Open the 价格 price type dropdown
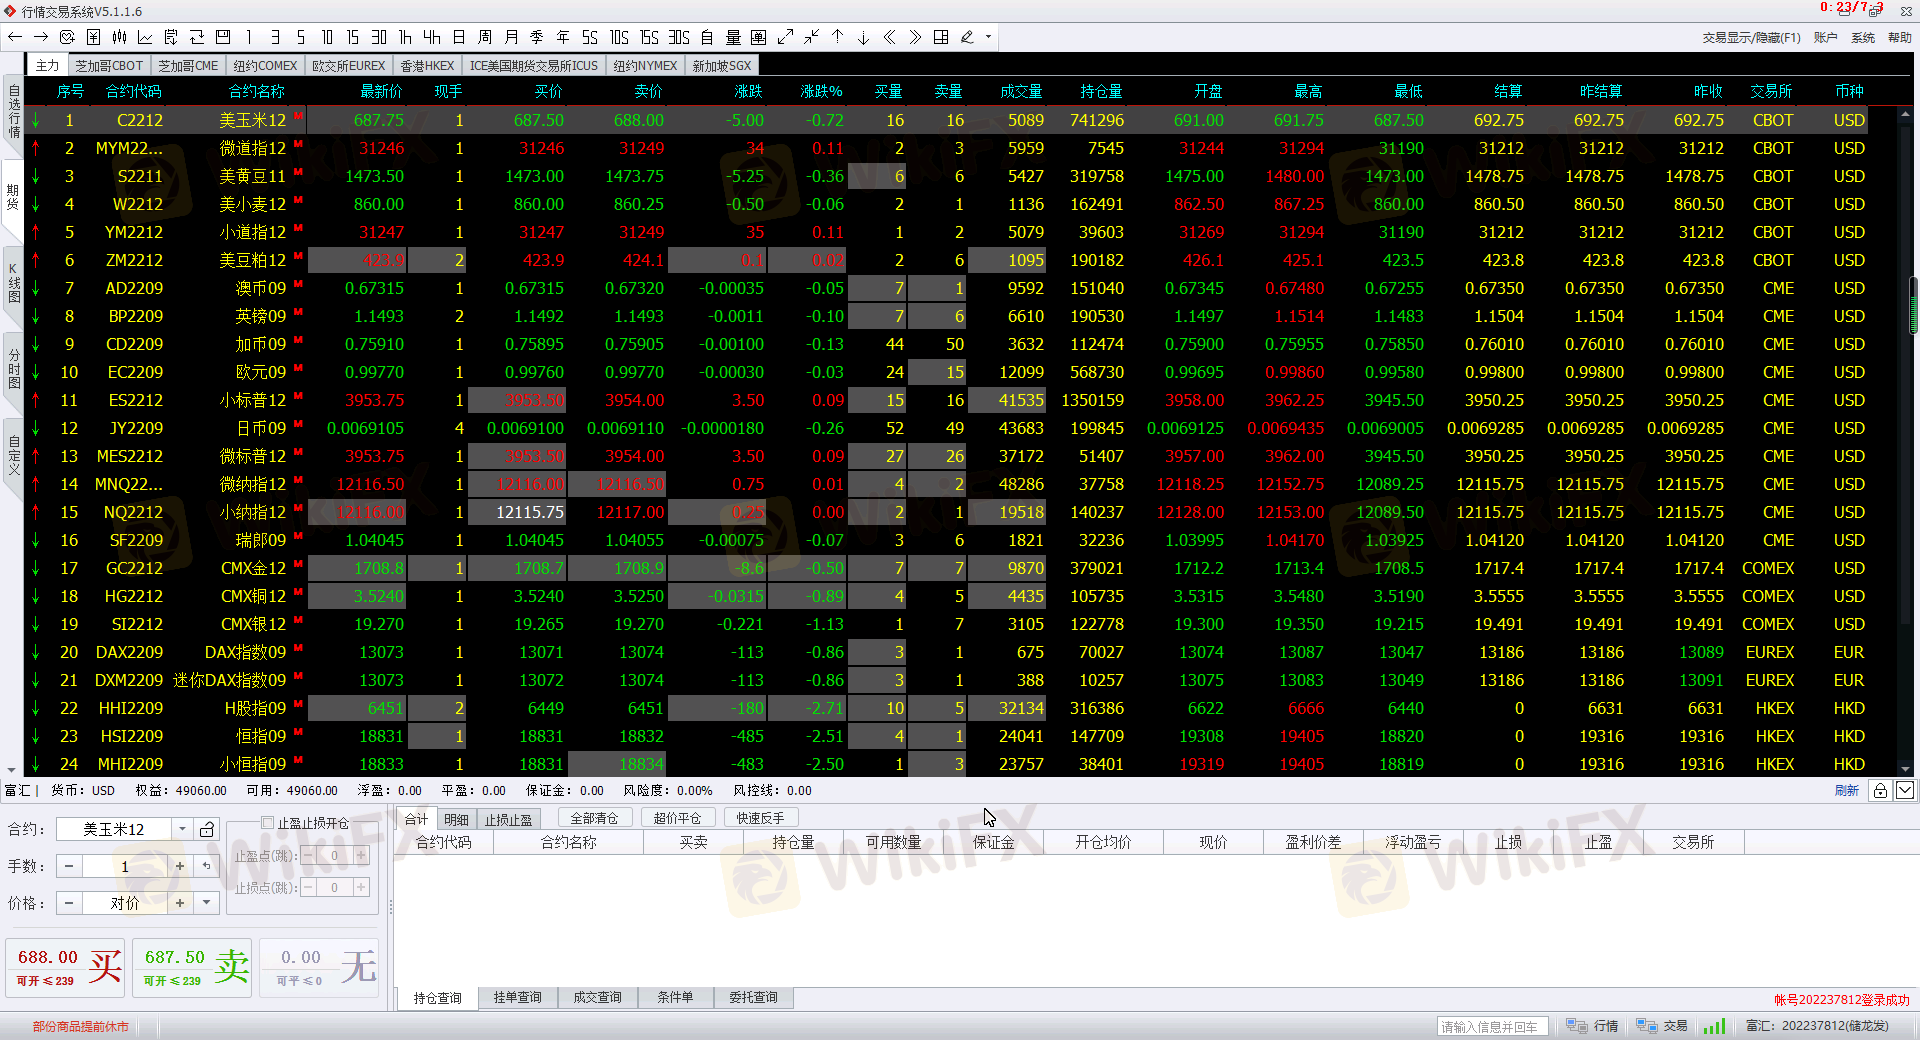This screenshot has height=1040, width=1920. click(206, 903)
